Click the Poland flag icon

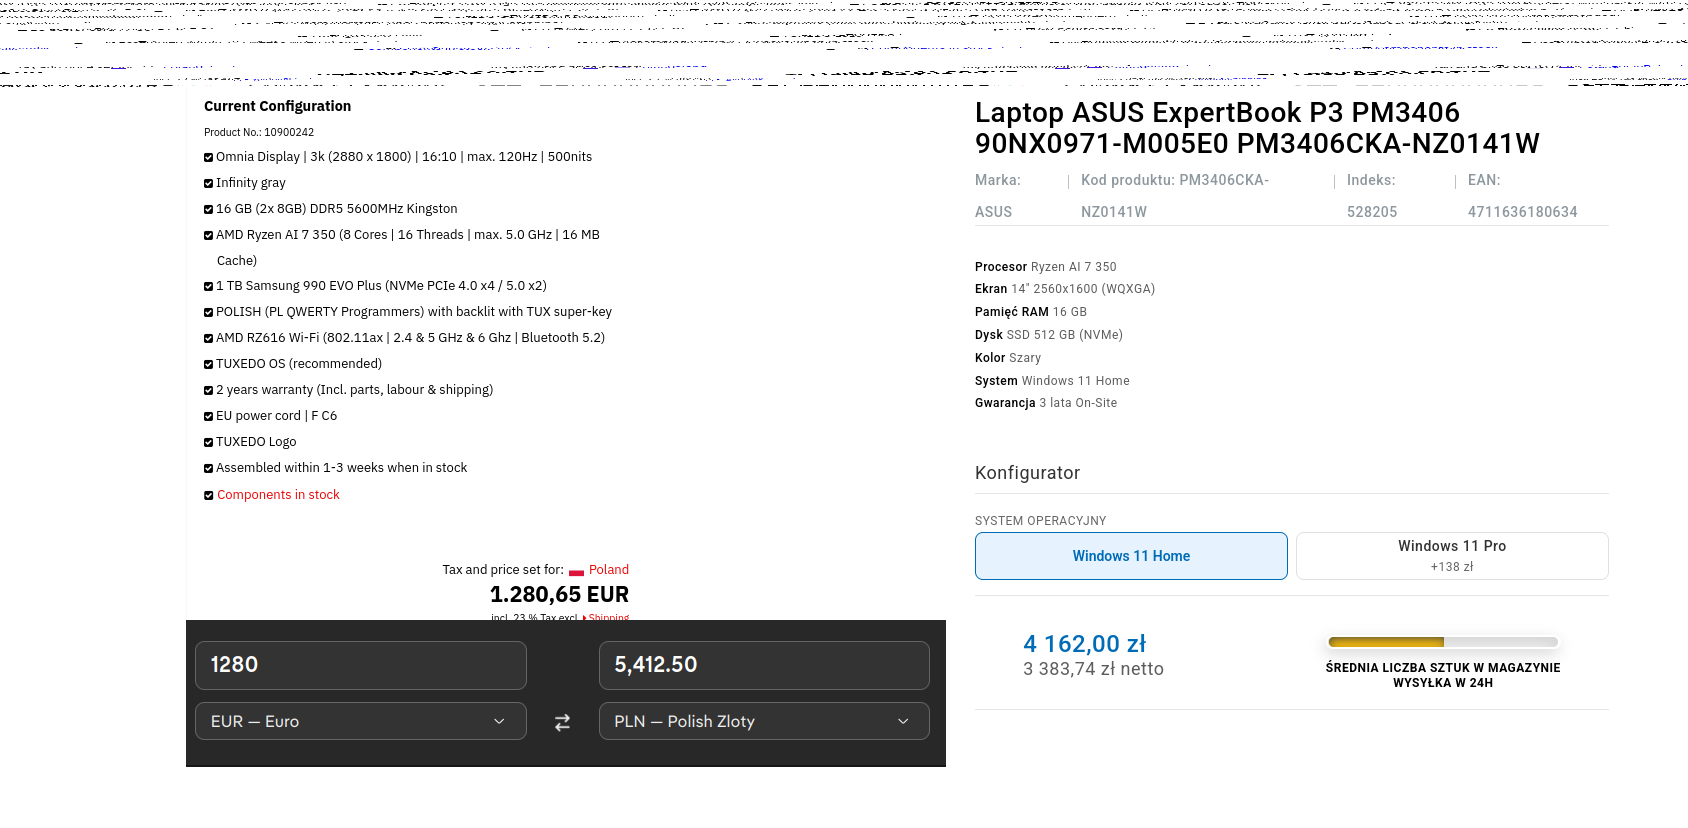(576, 571)
